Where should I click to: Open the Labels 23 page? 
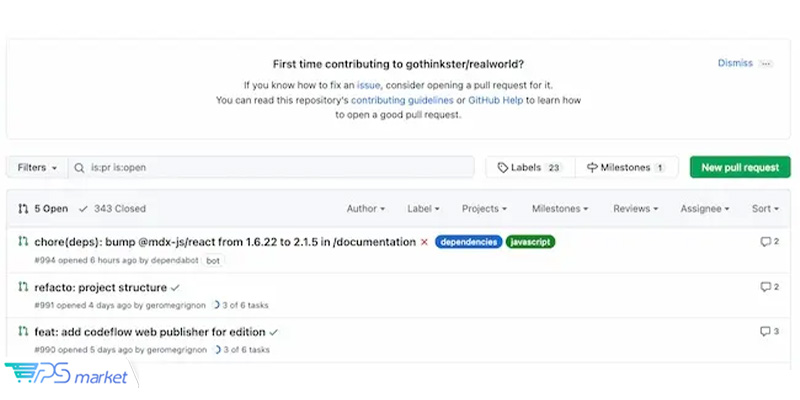(x=530, y=168)
